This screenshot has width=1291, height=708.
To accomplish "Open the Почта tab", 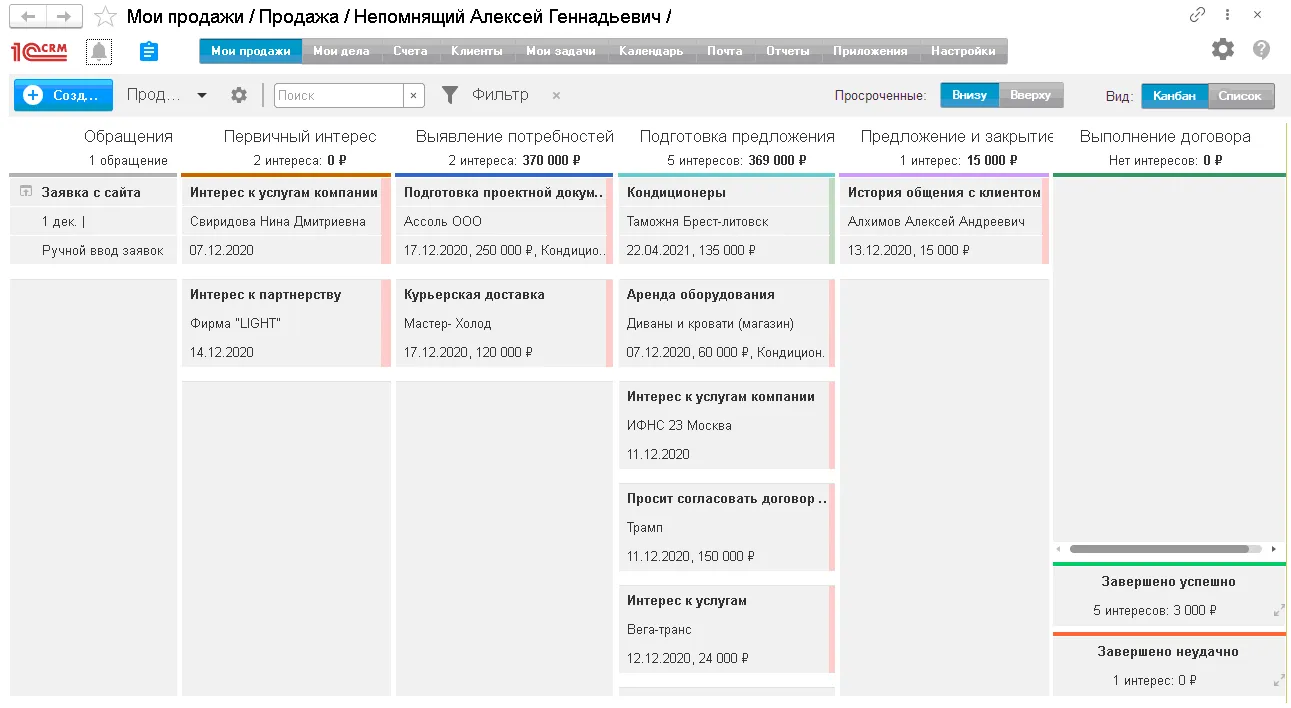I will (x=725, y=51).
